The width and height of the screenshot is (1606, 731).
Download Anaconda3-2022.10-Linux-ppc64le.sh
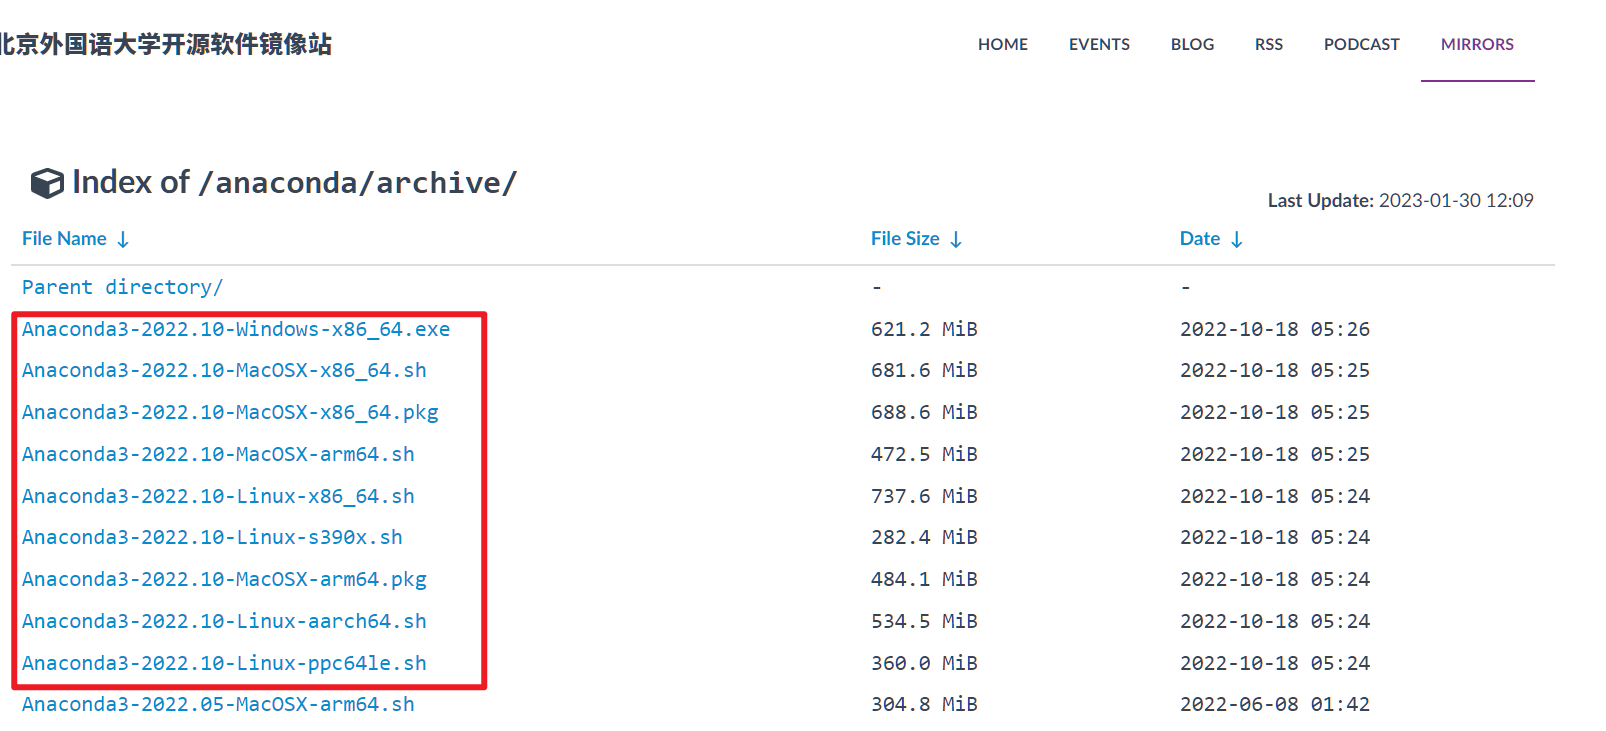coord(224,663)
